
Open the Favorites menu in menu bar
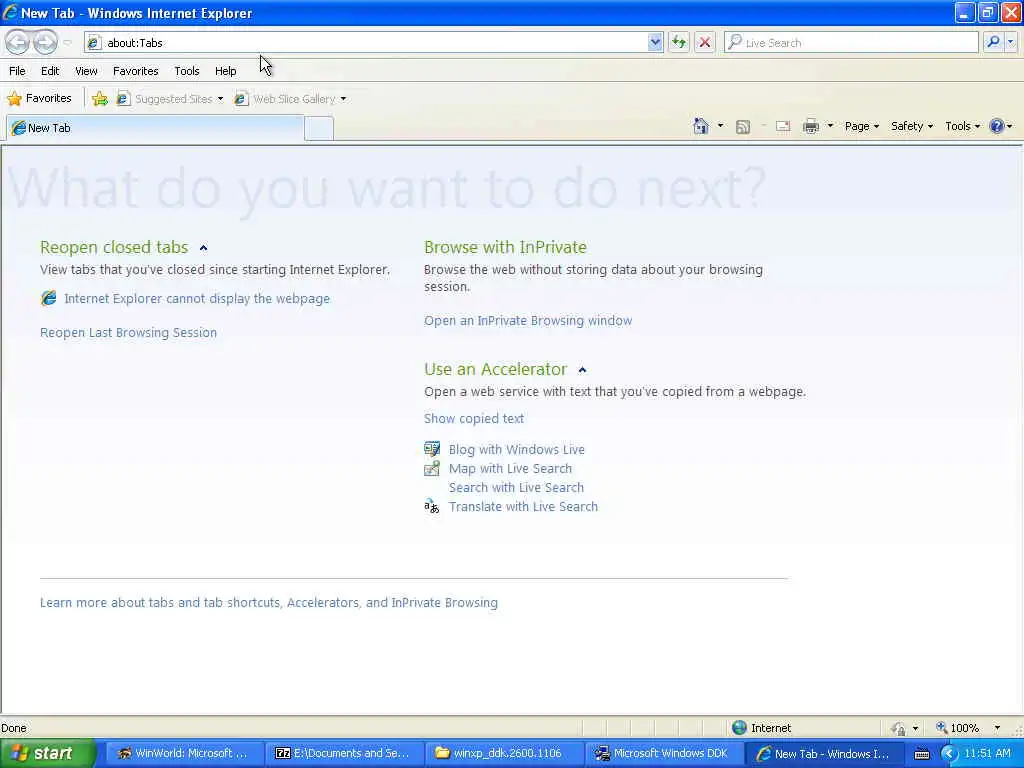click(135, 71)
